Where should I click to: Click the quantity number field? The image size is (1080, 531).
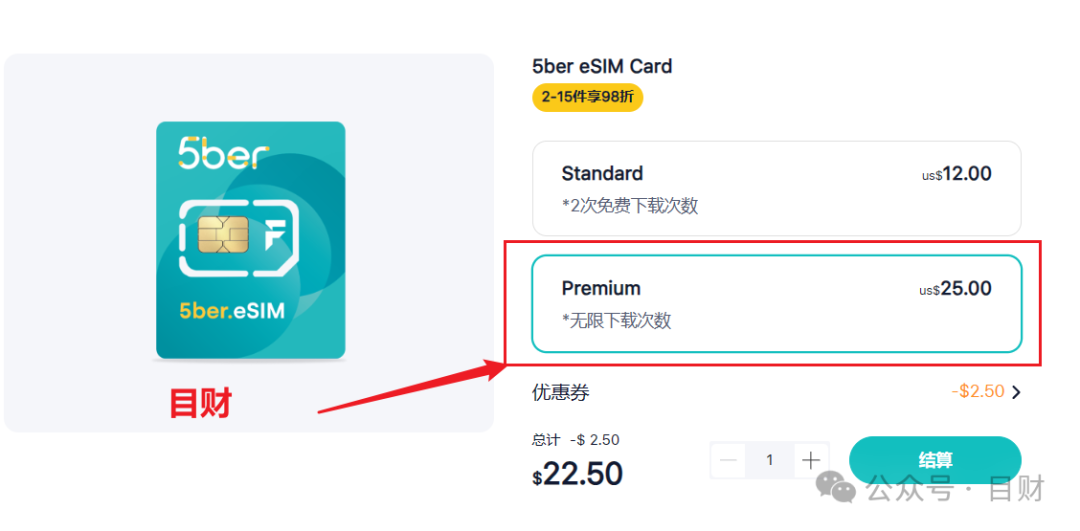(x=770, y=460)
